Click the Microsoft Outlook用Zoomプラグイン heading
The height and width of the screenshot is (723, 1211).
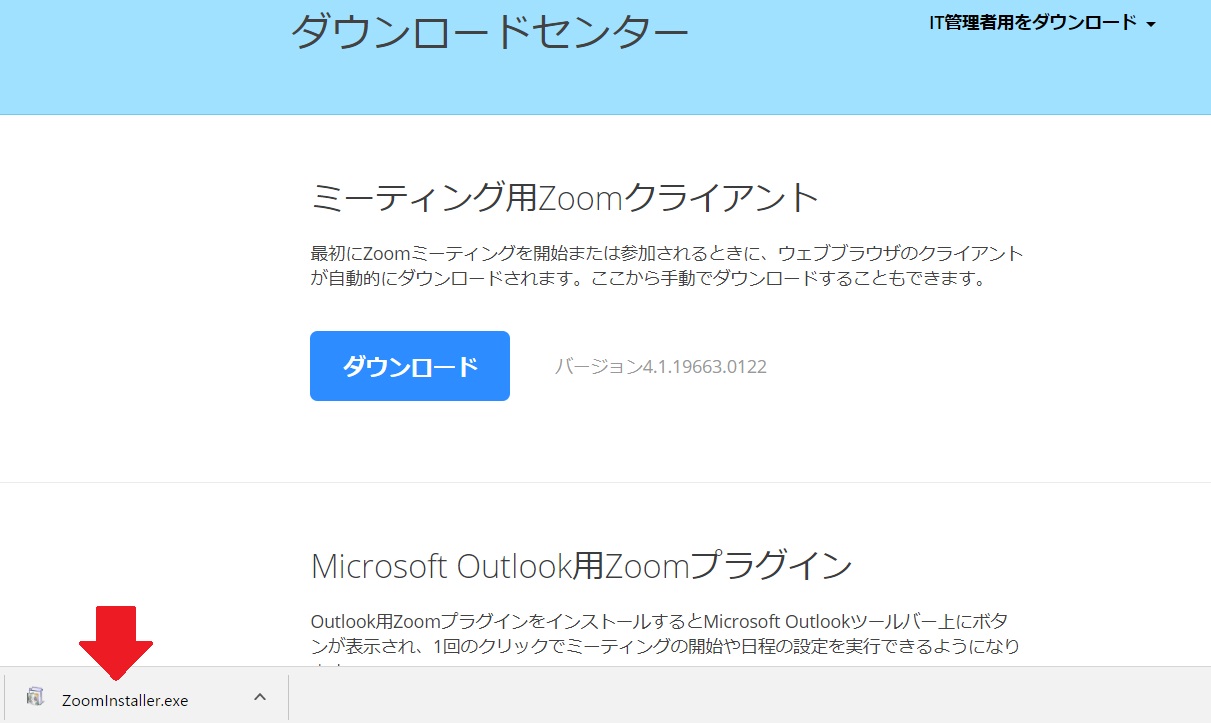point(581,566)
